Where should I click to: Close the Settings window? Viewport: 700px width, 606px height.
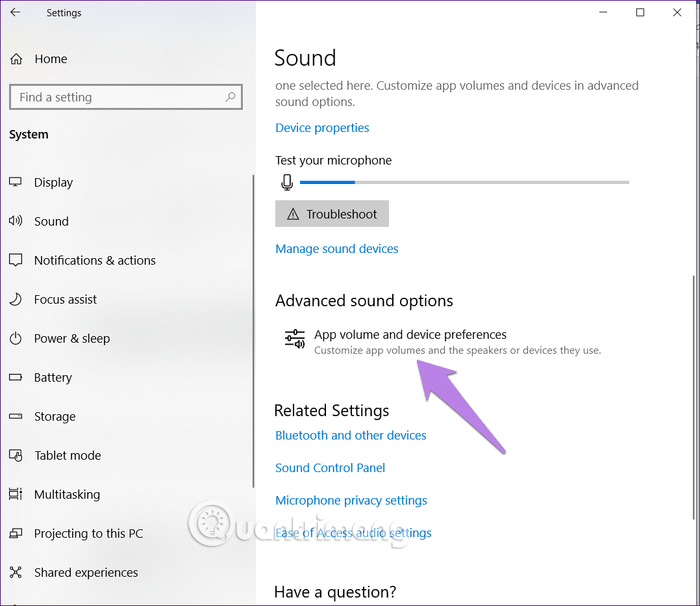pyautogui.click(x=677, y=13)
